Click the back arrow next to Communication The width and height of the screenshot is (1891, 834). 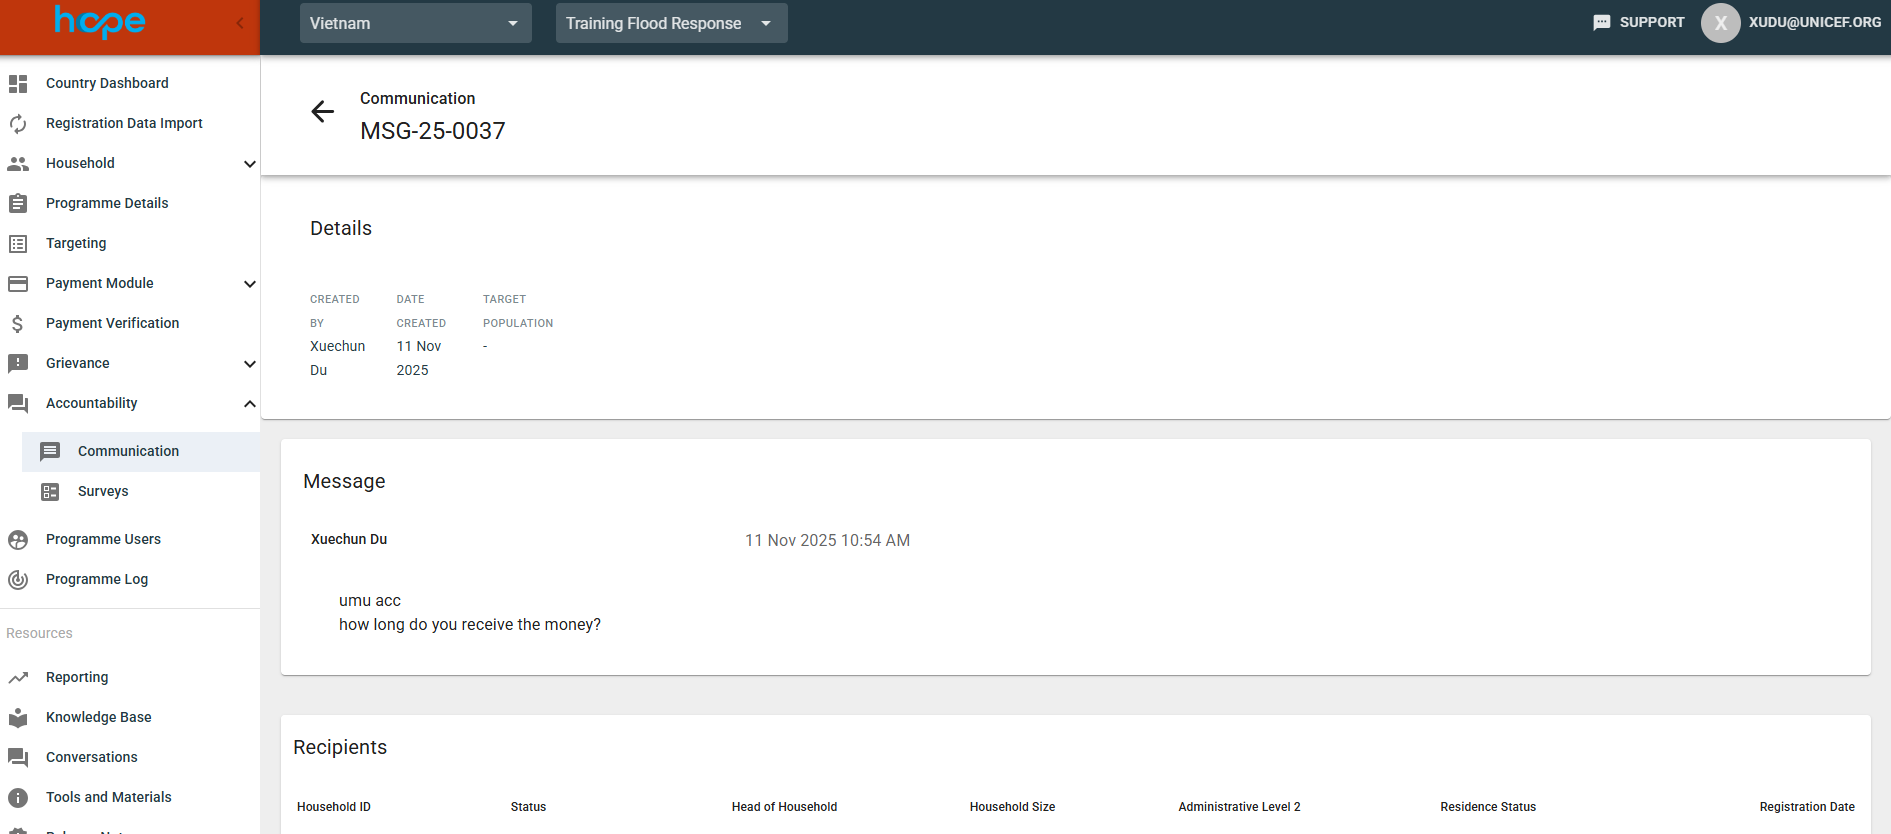point(322,112)
